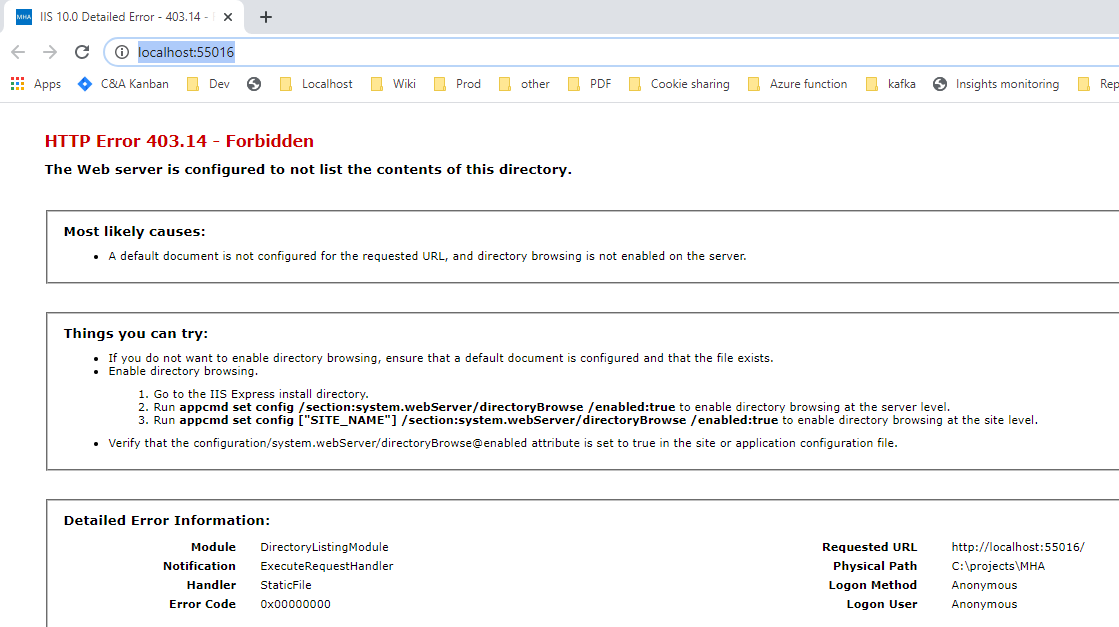Open the kafka bookmarks folder
The image size is (1119, 627).
pos(891,84)
